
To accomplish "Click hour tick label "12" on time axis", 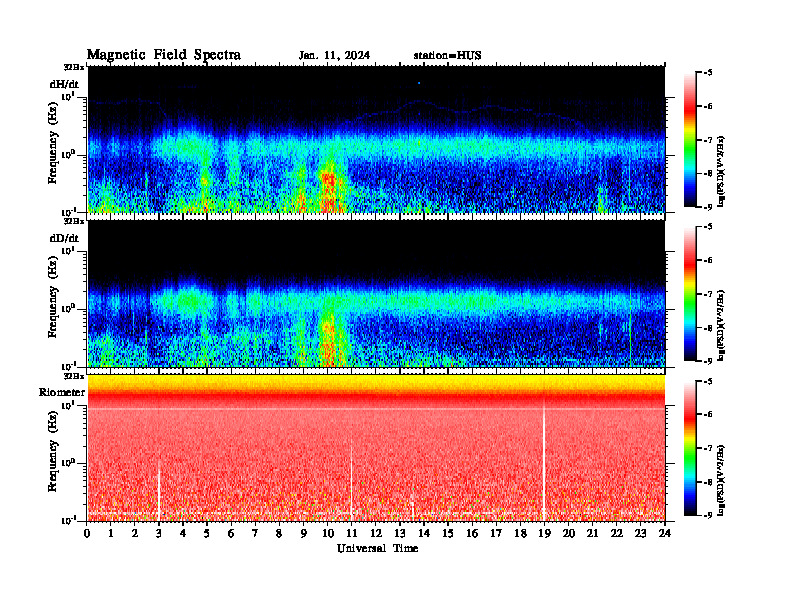I will pyautogui.click(x=376, y=533).
